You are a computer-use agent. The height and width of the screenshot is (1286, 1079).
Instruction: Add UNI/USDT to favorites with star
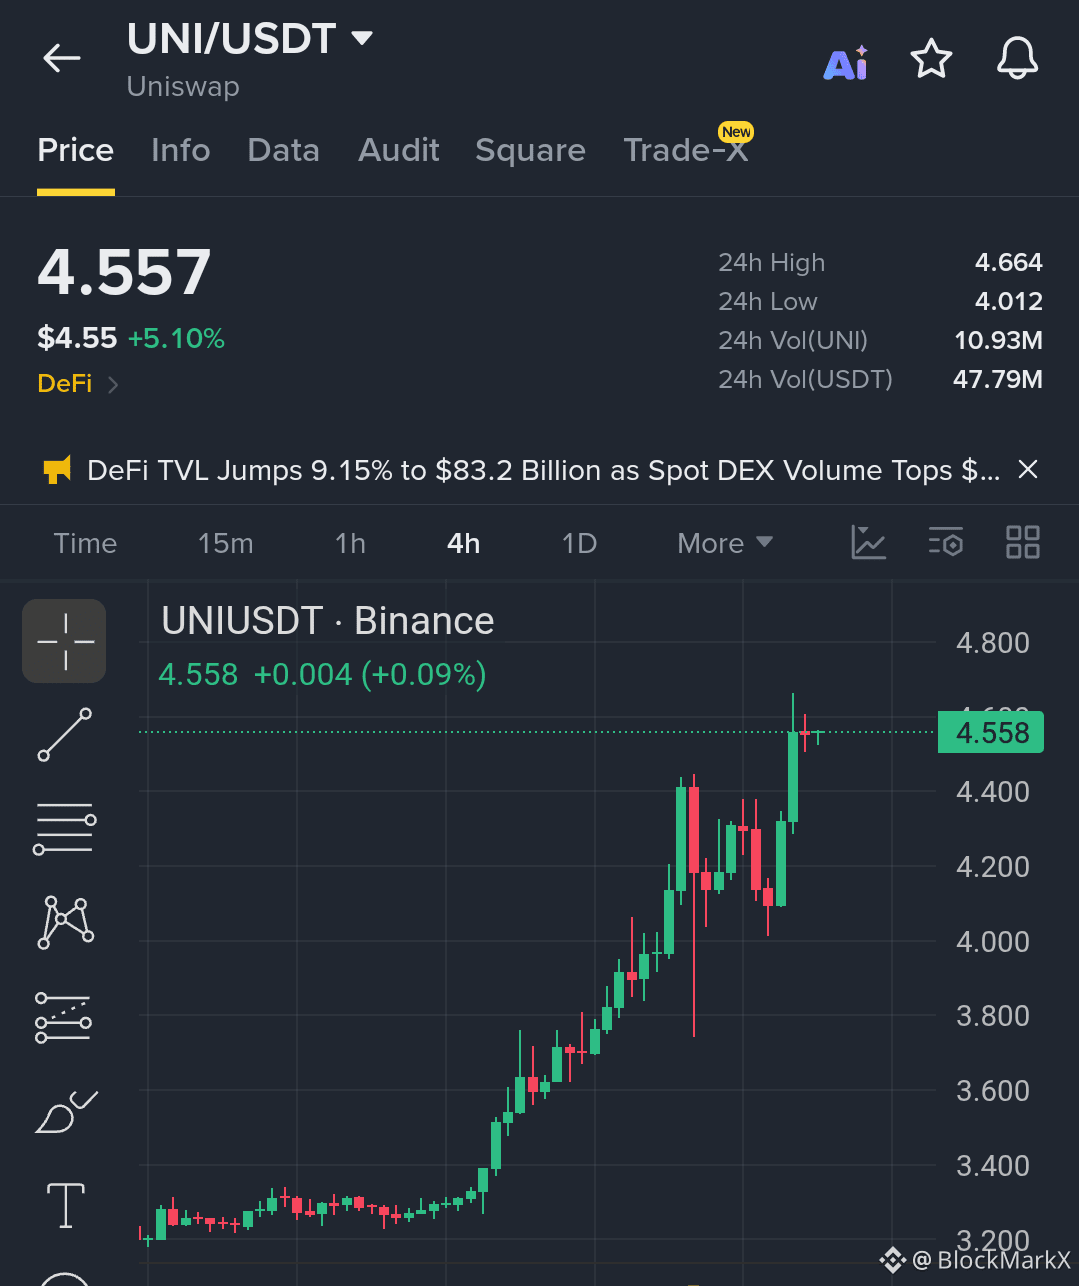point(931,59)
